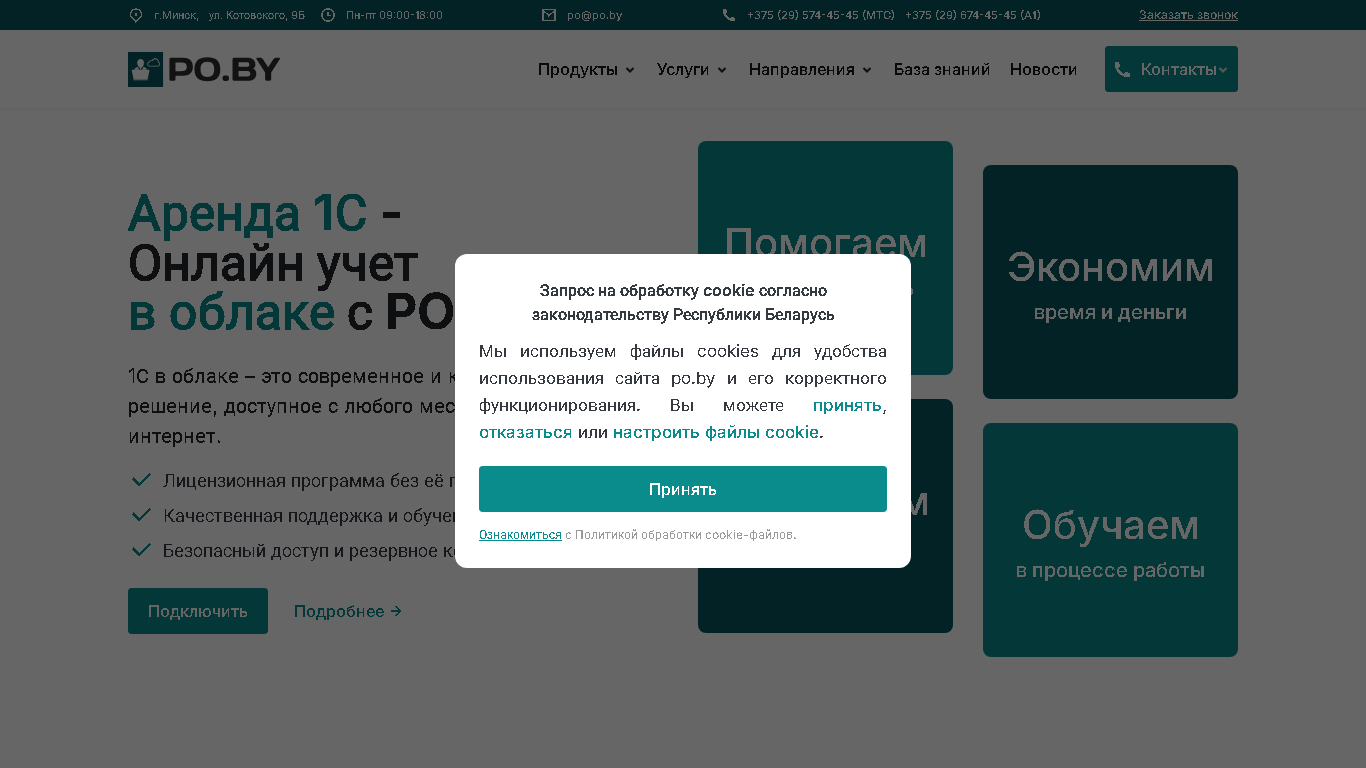This screenshot has height=768, width=1366.
Task: Call the A1 number +375 (29) 674-45-45
Action: coord(973,15)
